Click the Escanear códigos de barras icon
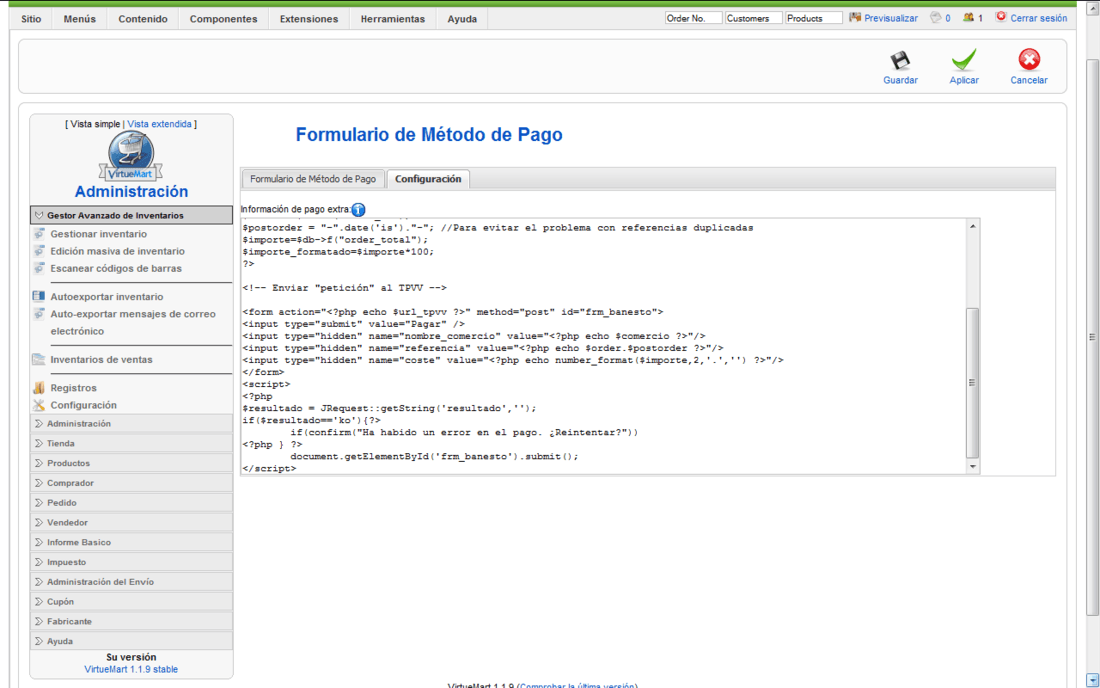Screen dimensions: 1100x688 [39, 269]
